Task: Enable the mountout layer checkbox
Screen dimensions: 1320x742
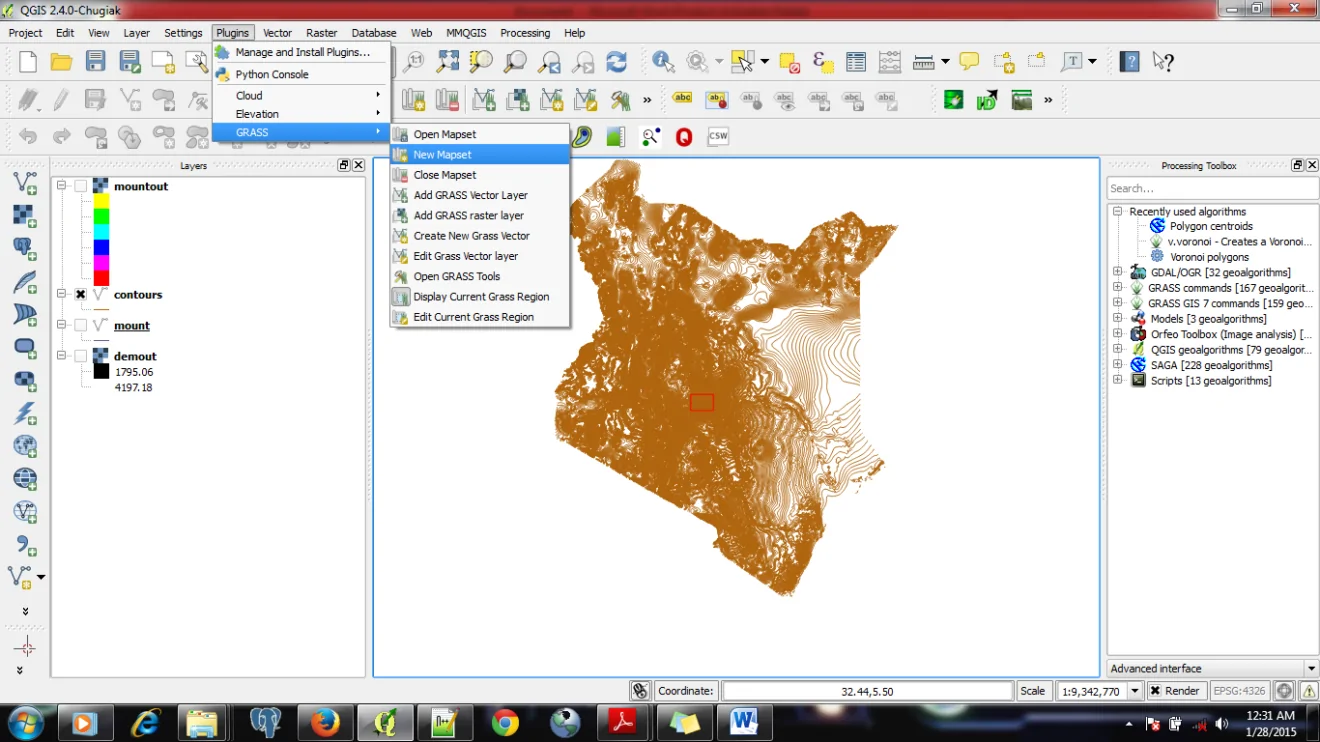Action: pos(80,186)
